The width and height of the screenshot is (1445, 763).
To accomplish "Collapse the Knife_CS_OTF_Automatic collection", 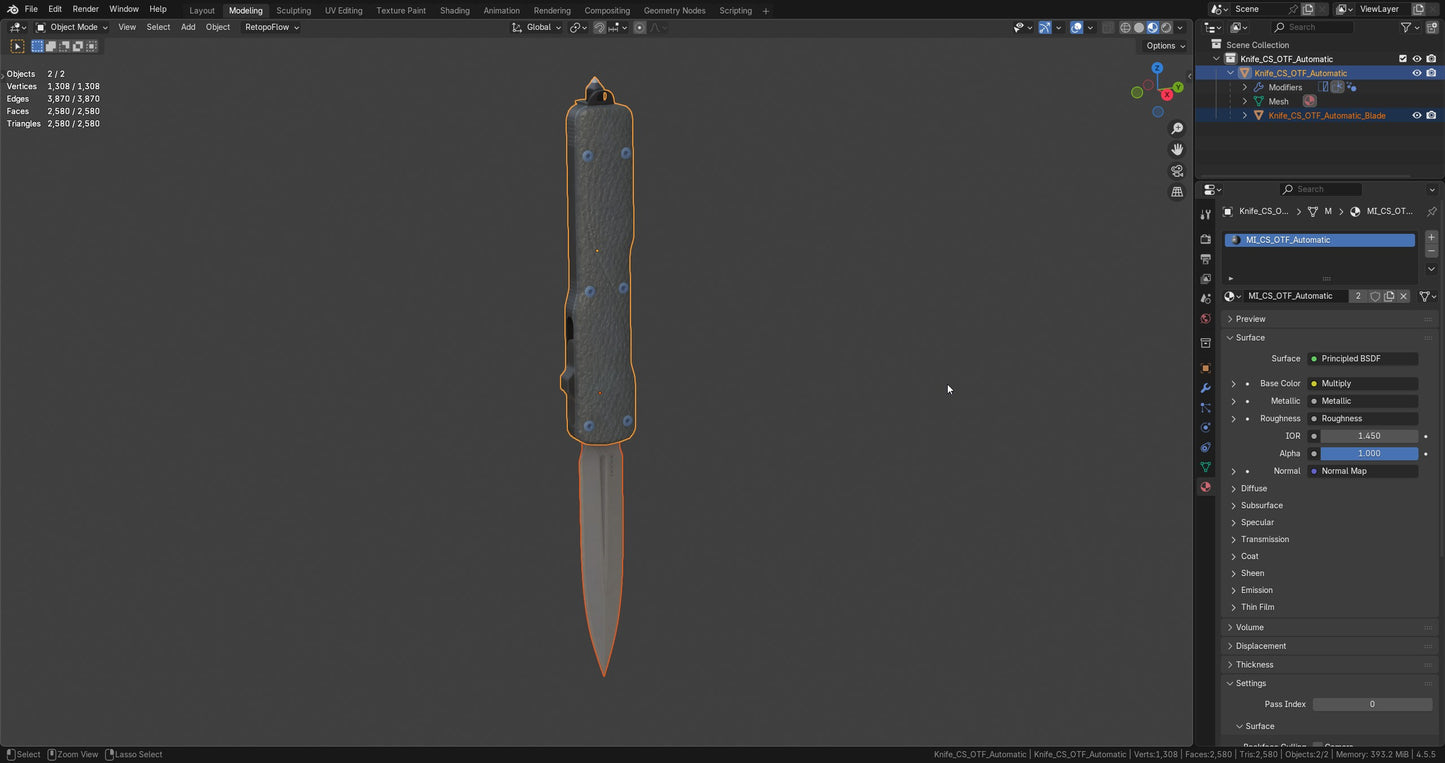I will (x=1217, y=58).
